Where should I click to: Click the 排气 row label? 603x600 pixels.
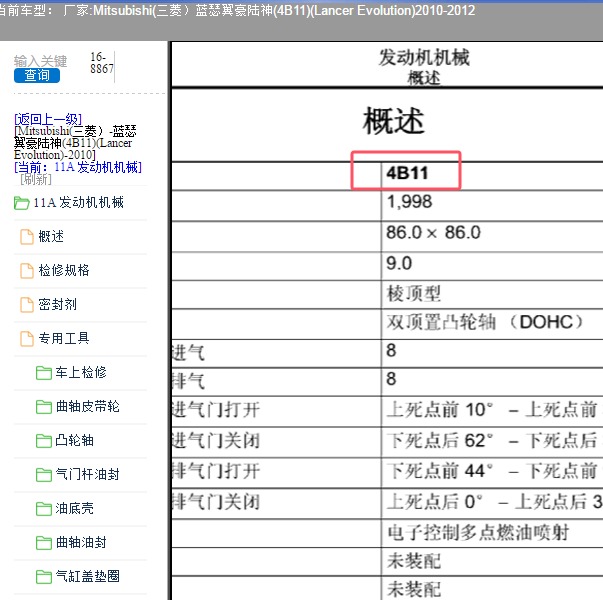188,381
